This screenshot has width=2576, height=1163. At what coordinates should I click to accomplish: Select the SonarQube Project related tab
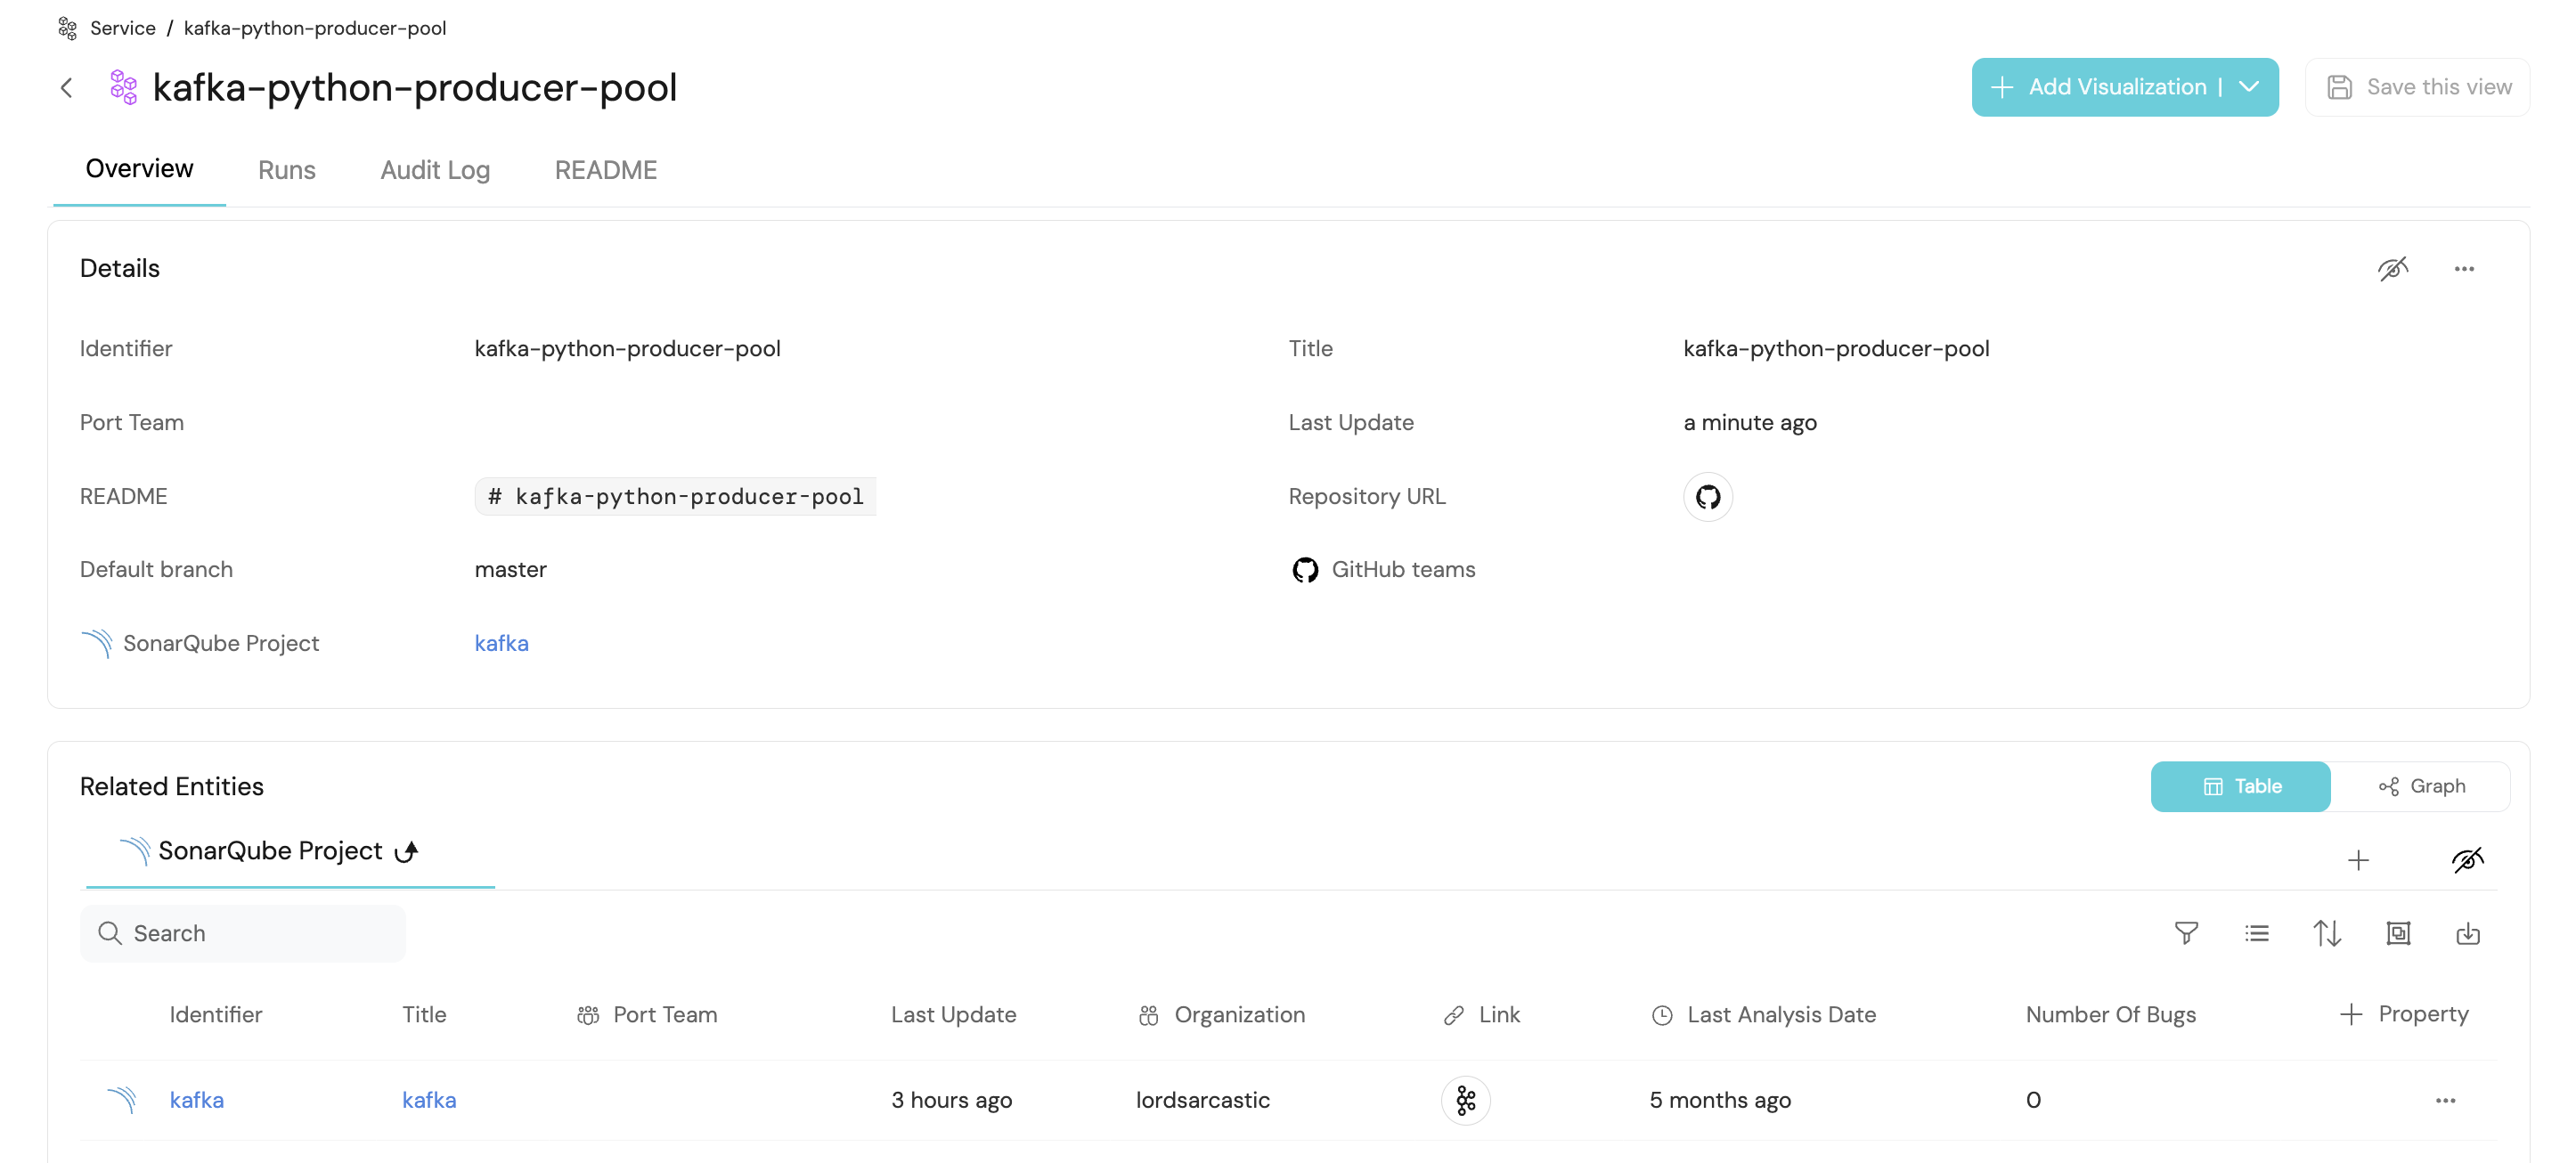[290, 851]
